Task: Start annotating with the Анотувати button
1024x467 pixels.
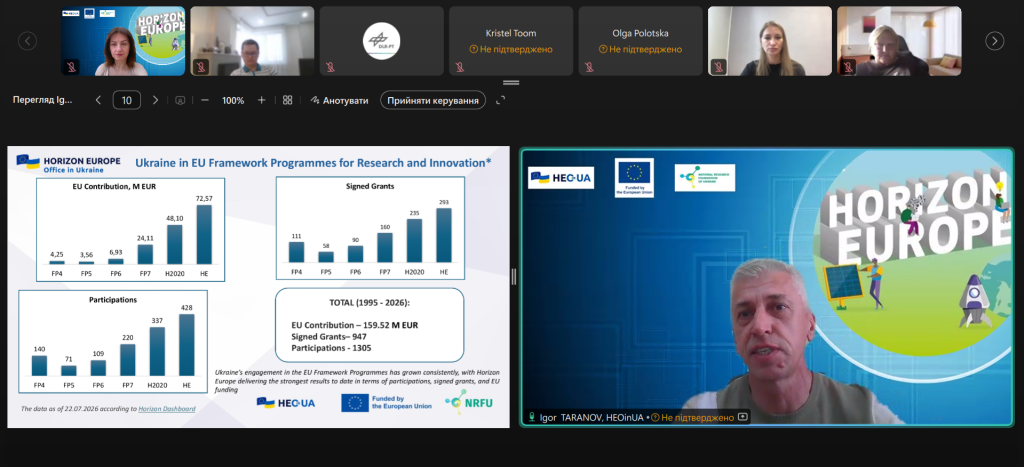Action: click(x=339, y=101)
